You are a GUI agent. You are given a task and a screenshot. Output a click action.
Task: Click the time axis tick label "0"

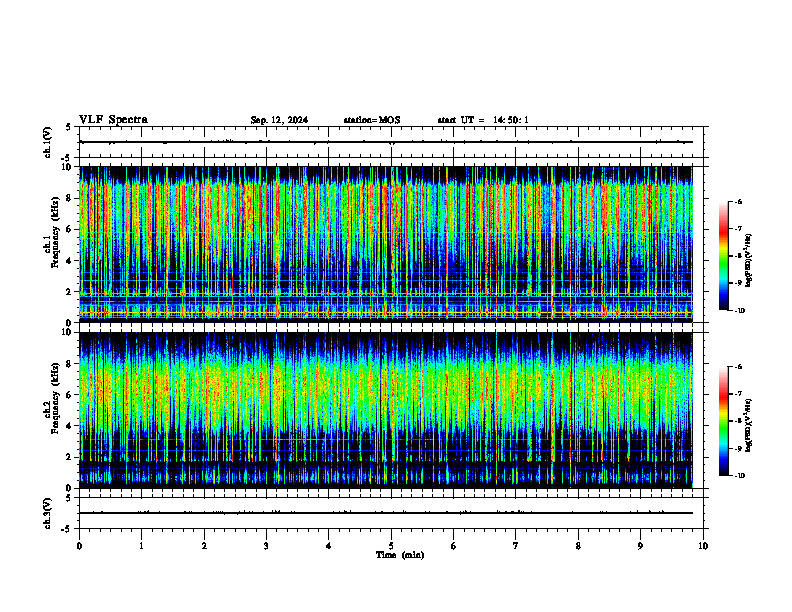tap(79, 546)
